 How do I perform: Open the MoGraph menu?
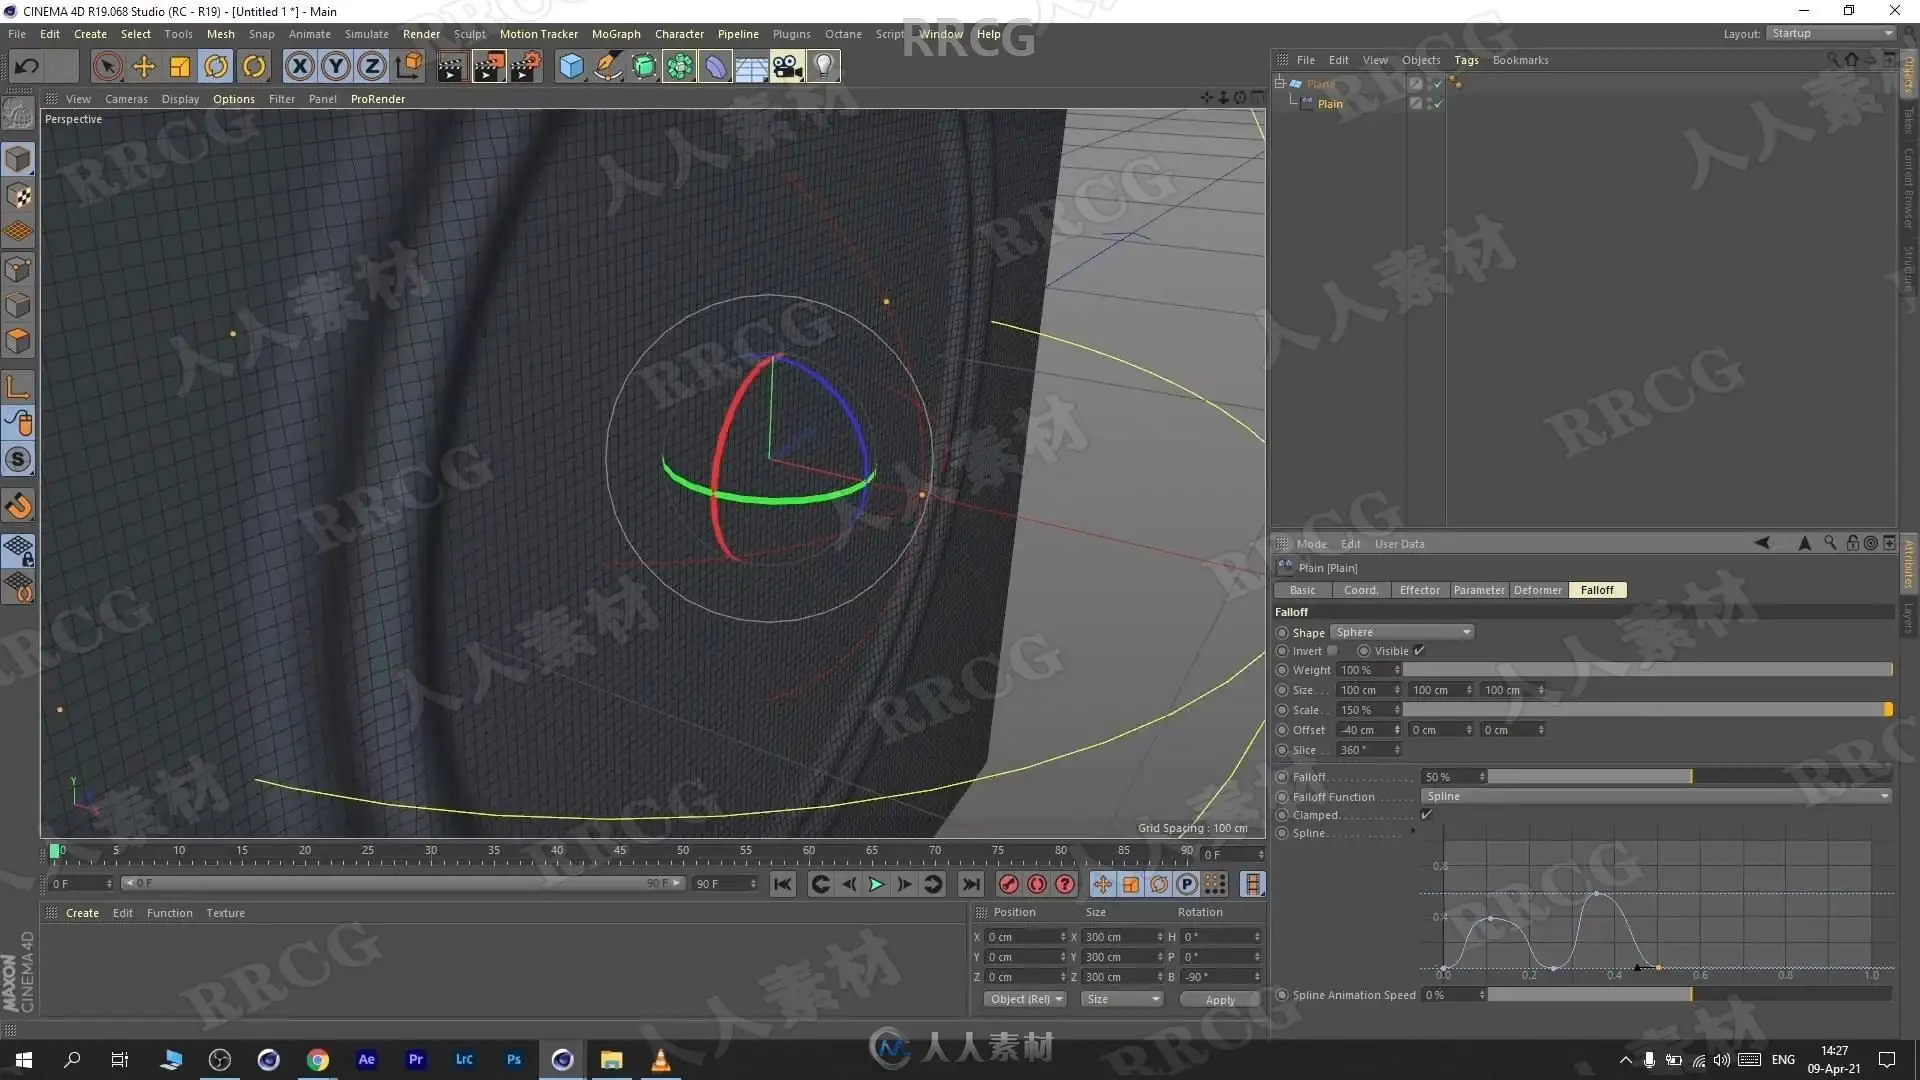tap(616, 34)
